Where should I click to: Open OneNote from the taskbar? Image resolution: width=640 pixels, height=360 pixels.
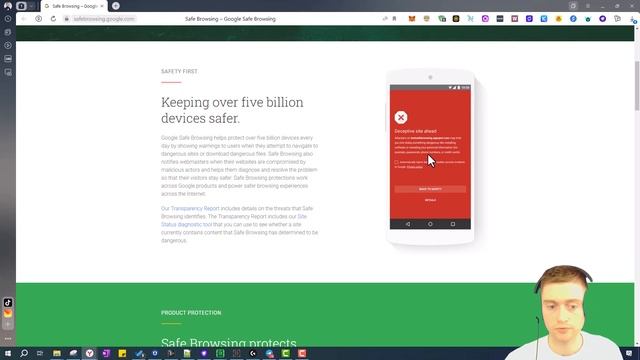point(106,353)
